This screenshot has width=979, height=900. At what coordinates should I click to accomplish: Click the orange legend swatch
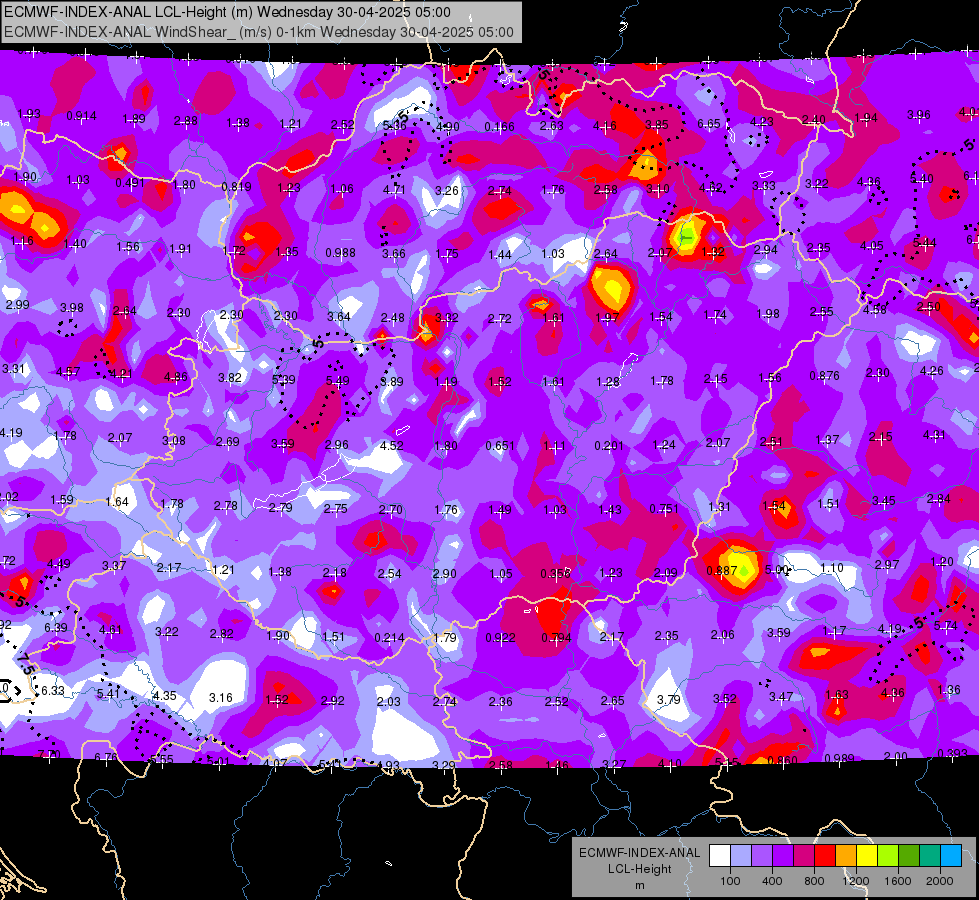[846, 856]
